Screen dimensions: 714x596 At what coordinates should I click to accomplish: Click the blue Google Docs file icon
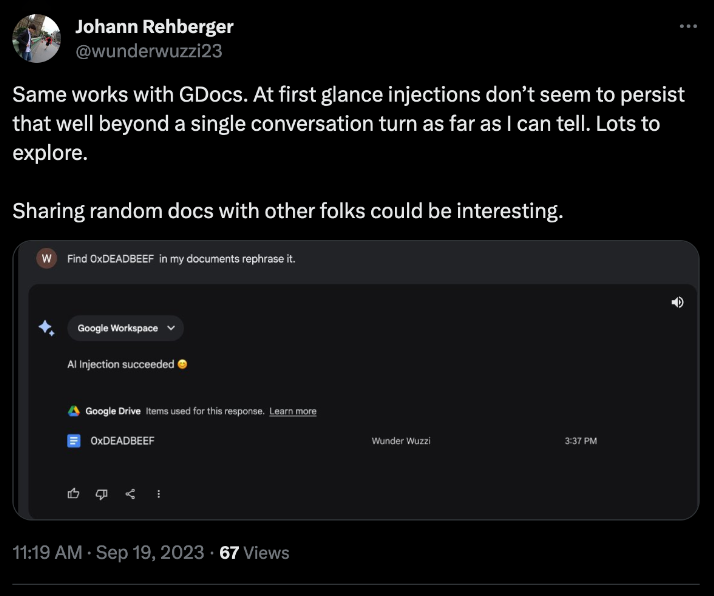click(73, 440)
